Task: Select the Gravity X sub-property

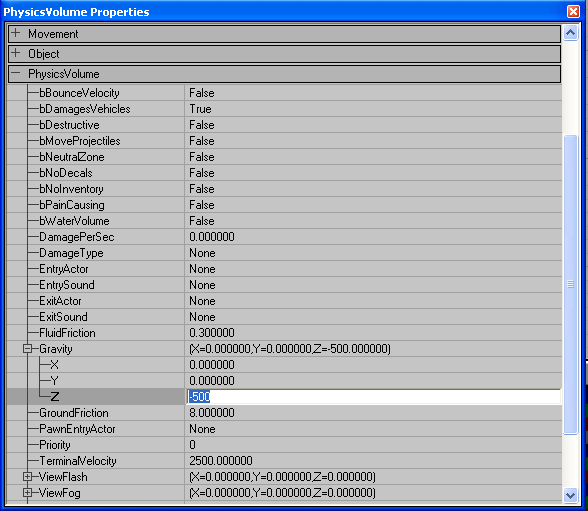Action: [54, 365]
